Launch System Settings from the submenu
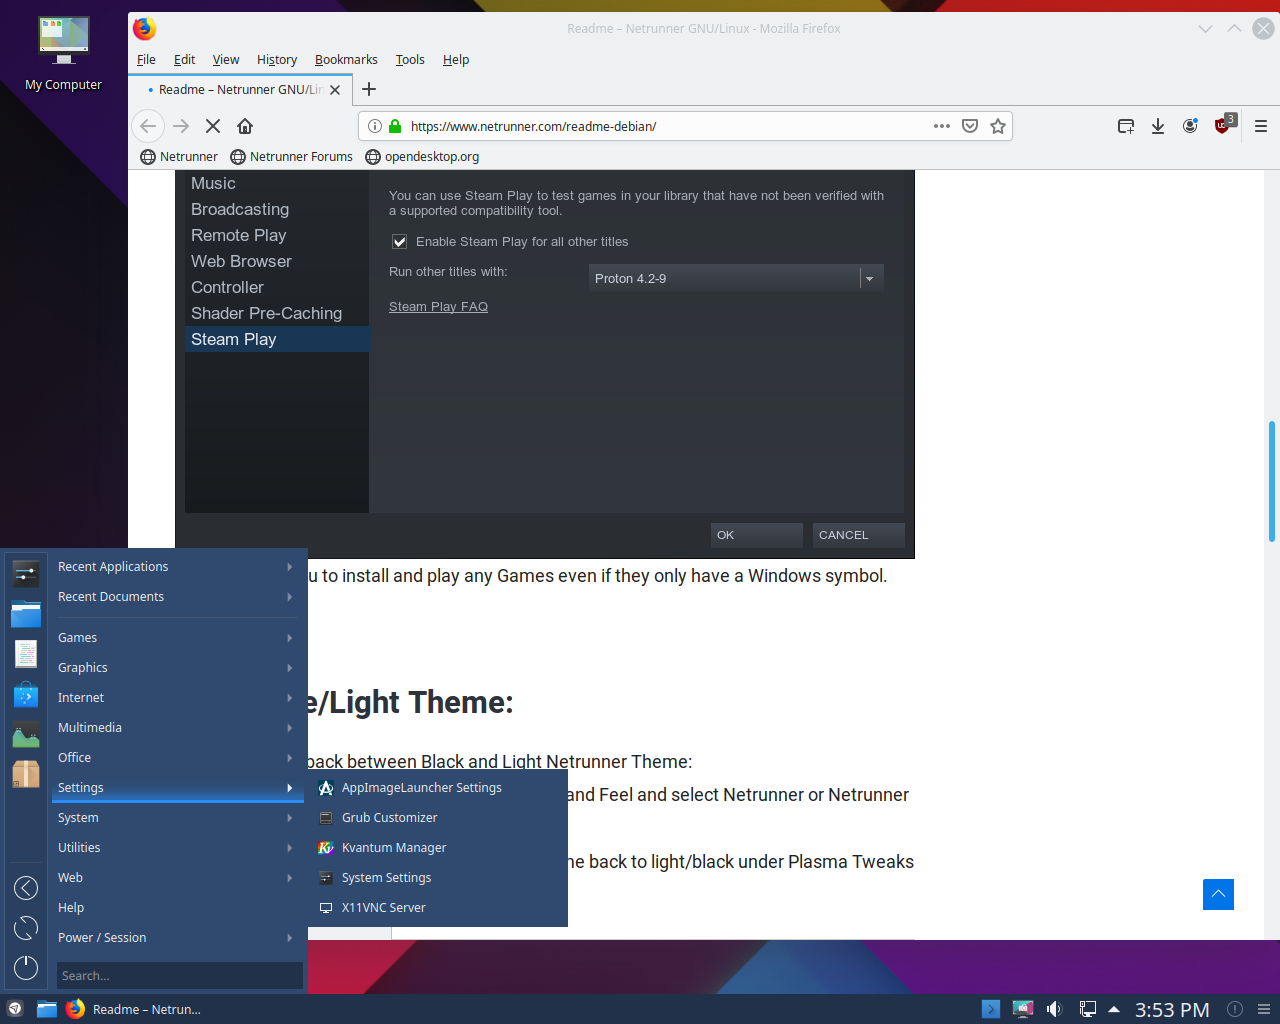Image resolution: width=1280 pixels, height=1024 pixels. coord(438,877)
